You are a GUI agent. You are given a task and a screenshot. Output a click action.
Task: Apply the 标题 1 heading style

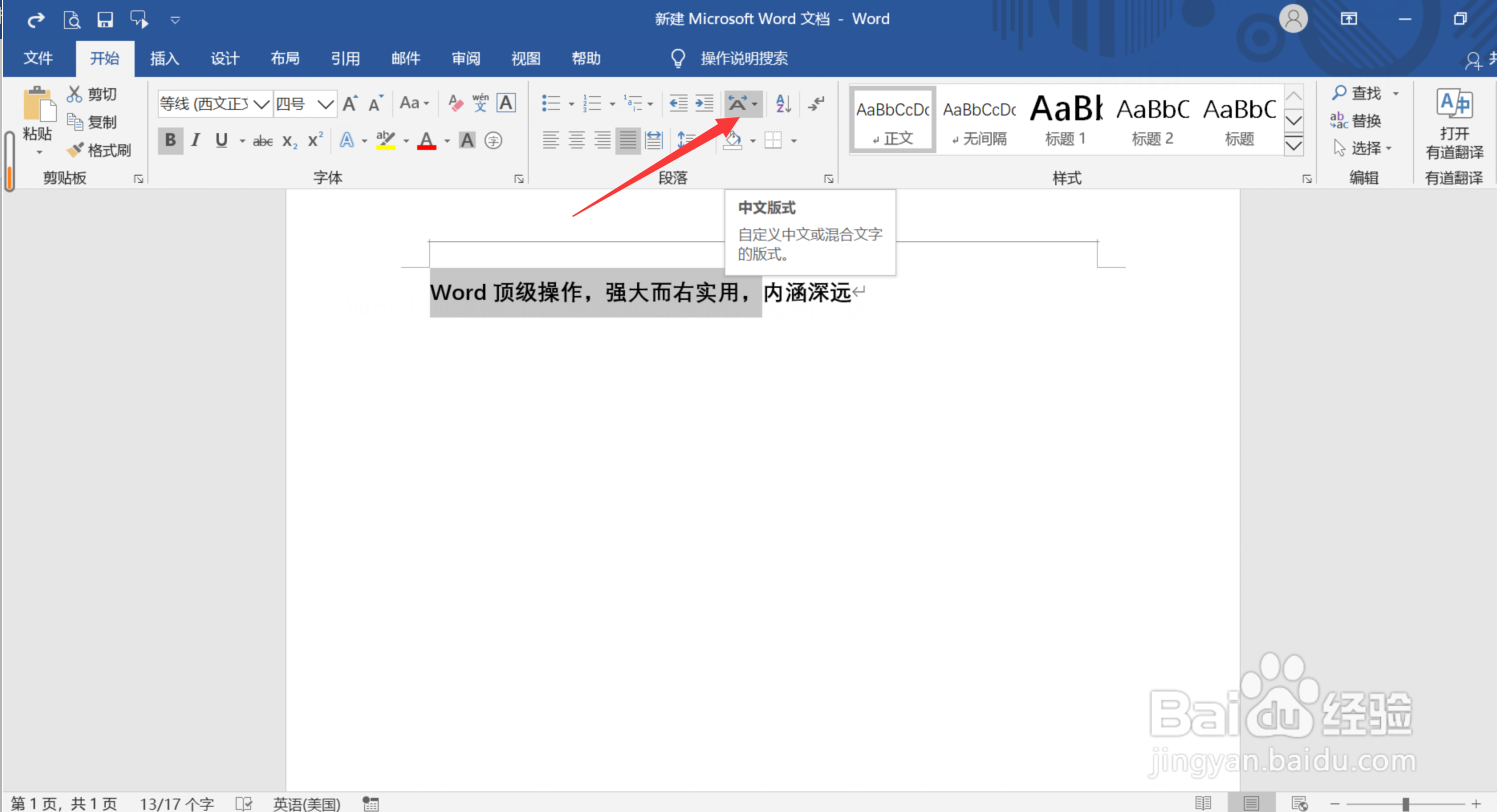pyautogui.click(x=1066, y=120)
